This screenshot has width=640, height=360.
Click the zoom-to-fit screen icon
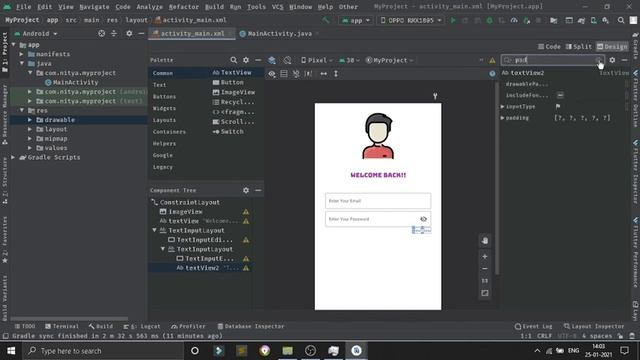point(485,293)
